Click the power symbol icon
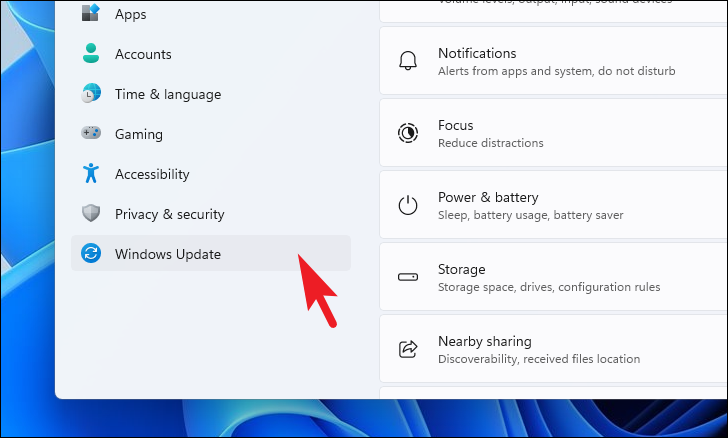Viewport: 728px width, 438px height. point(408,205)
